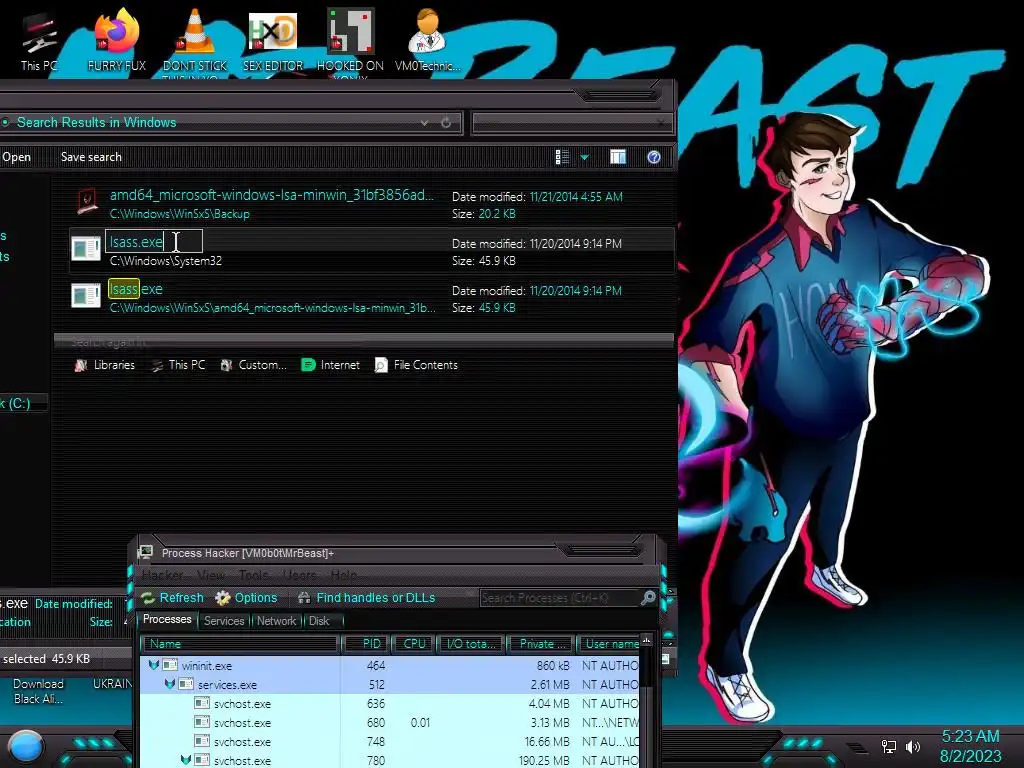Select lsass.exe result in WinSxS folder
This screenshot has width=1024, height=768.
point(371,297)
